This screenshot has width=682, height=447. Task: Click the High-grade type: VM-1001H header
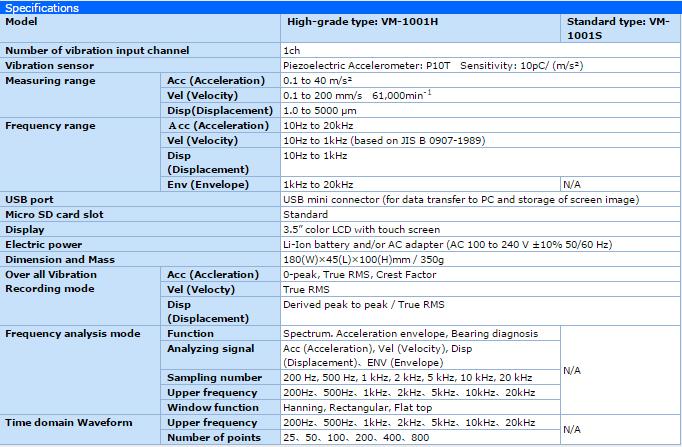(x=362, y=22)
